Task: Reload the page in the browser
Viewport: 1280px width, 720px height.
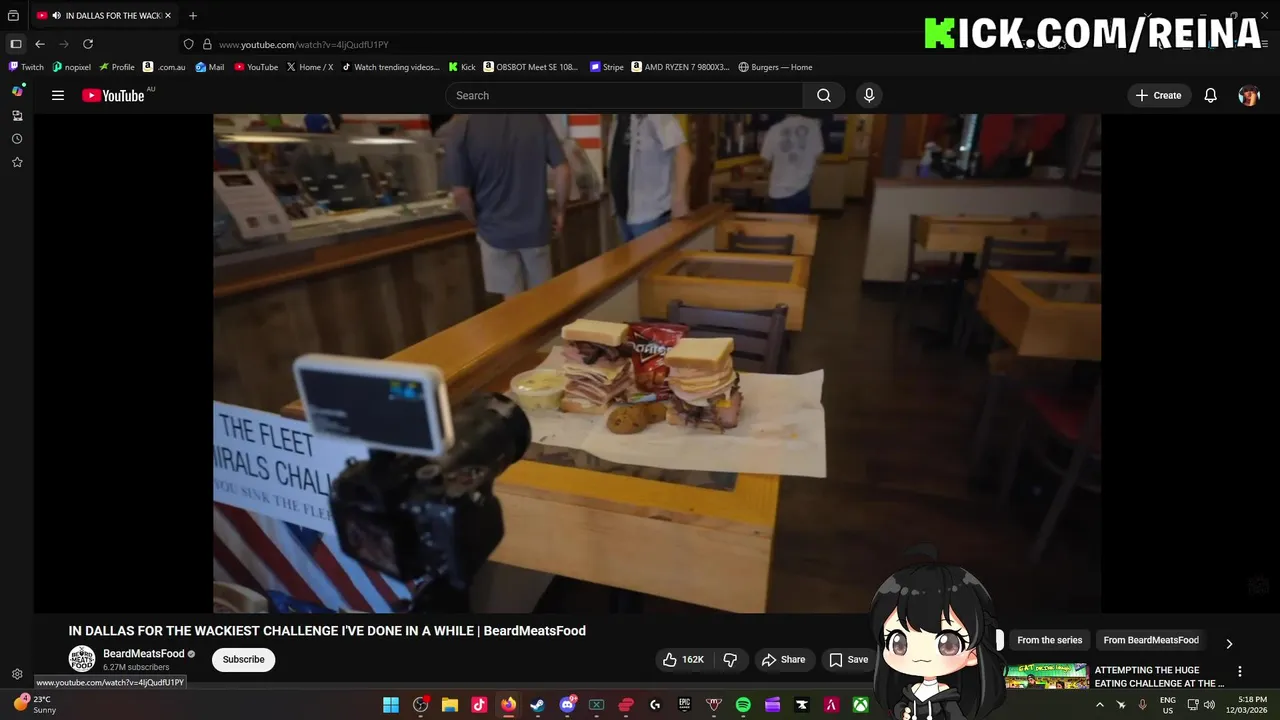Action: click(x=88, y=44)
